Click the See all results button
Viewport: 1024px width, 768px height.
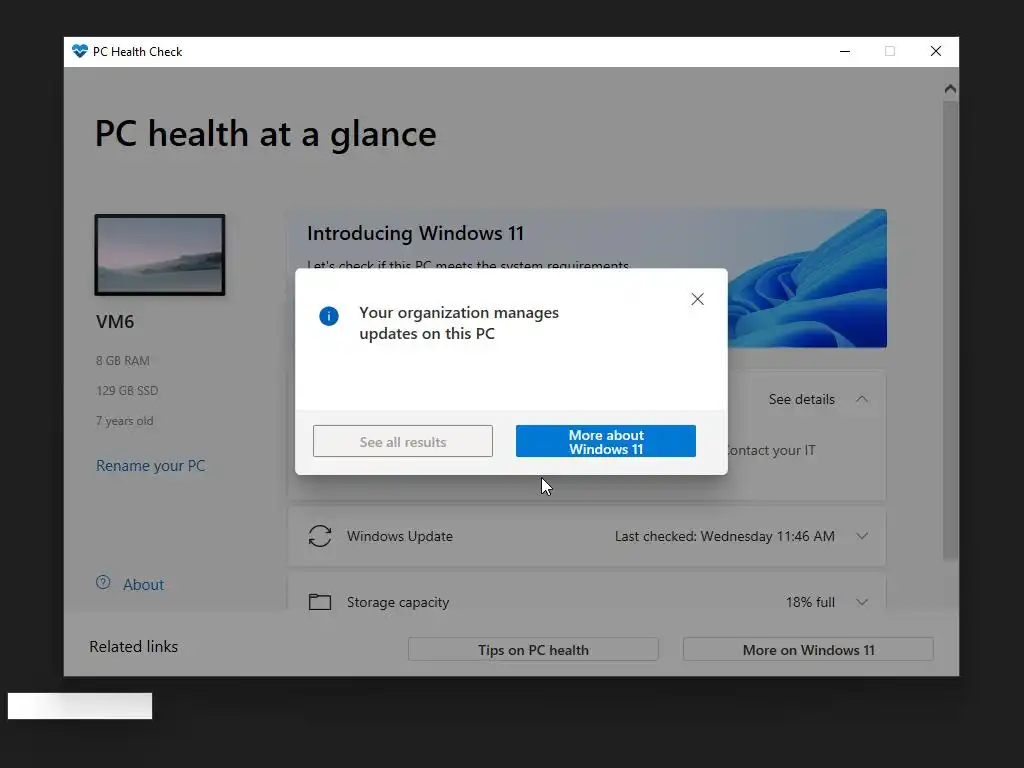pos(402,441)
